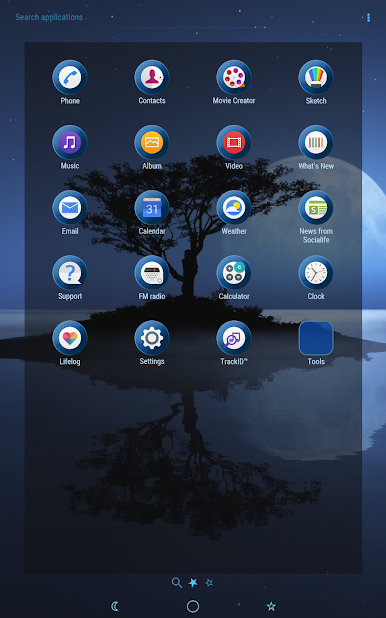Tap the circle home button
Viewport: 386px width, 618px height.
click(193, 606)
